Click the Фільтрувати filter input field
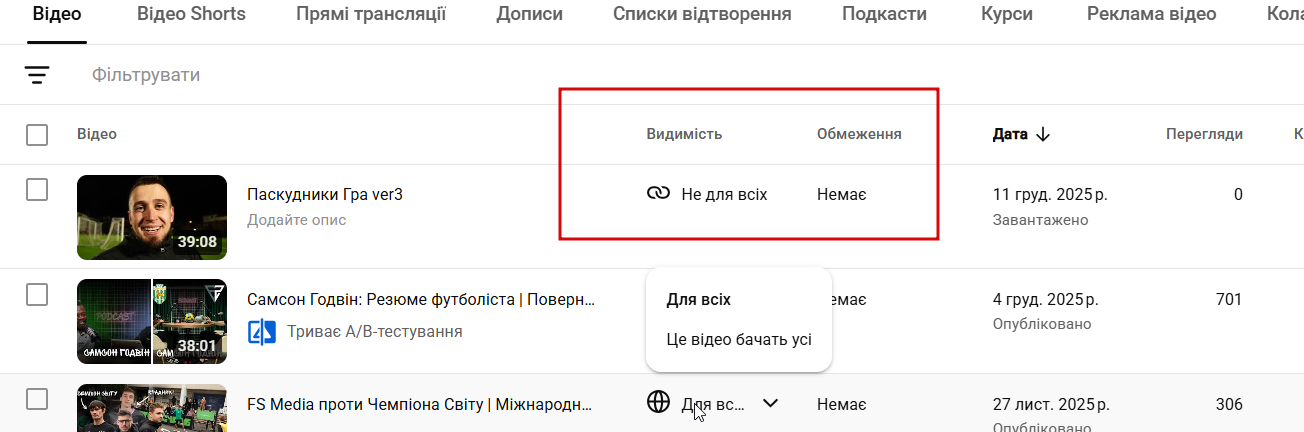 tap(146, 75)
